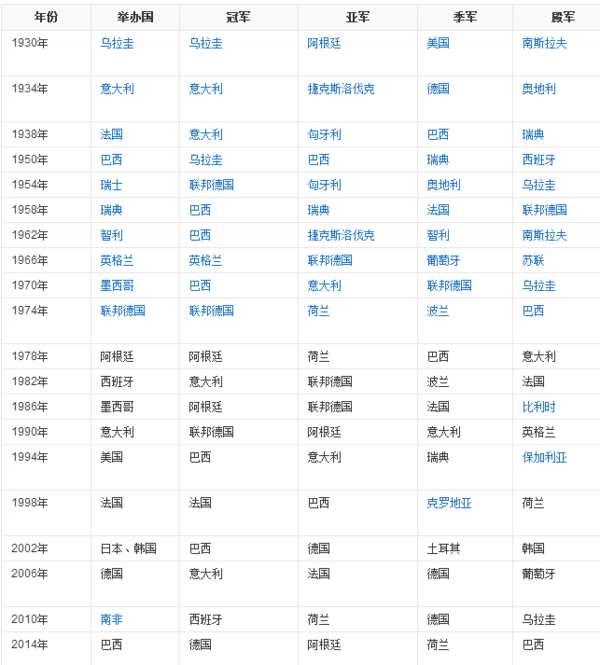Click 法国 host link in 1938年 row
600x665 pixels.
112,135
